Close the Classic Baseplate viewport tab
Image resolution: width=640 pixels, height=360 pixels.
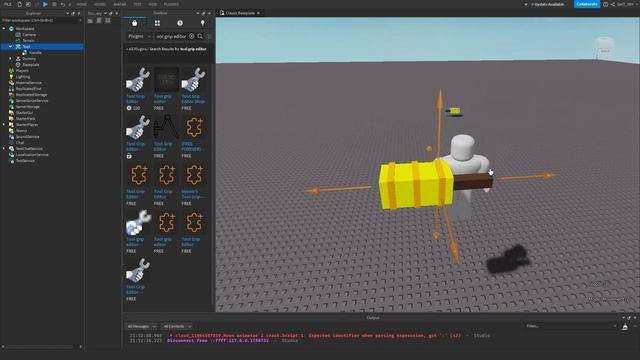pyautogui.click(x=258, y=13)
